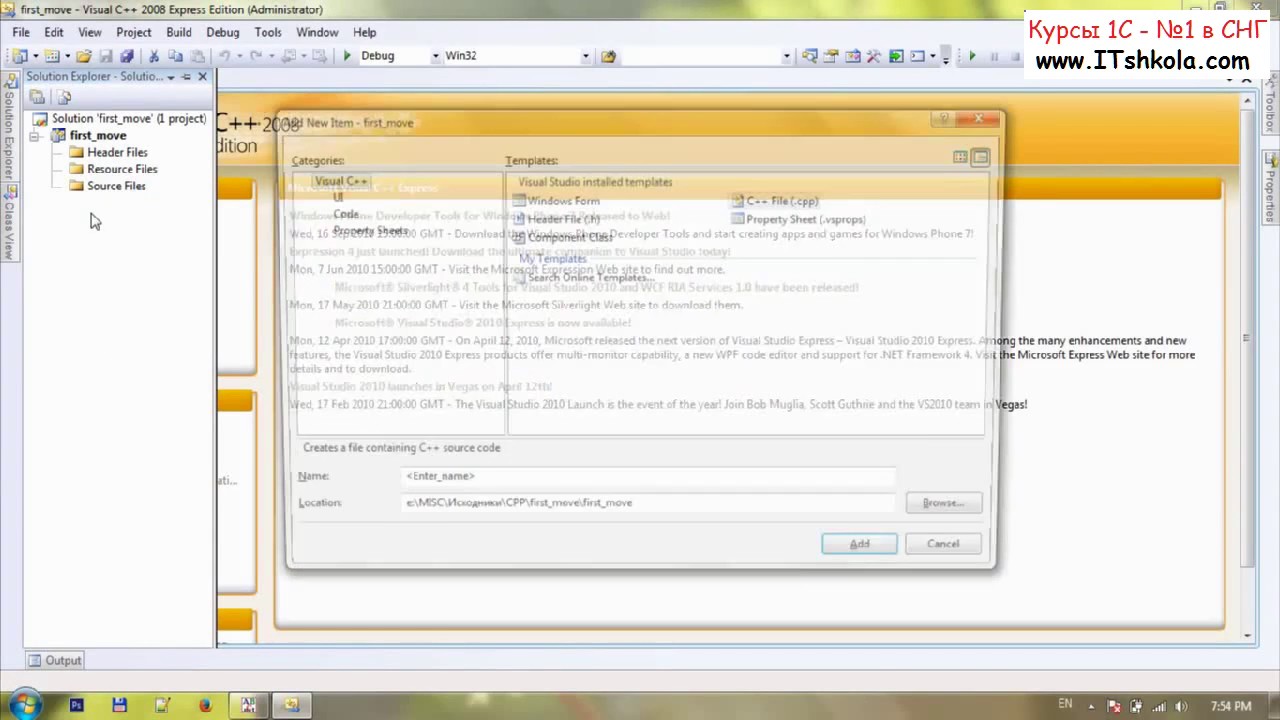Select the Property Sheet (.vsprops) template
The width and height of the screenshot is (1280, 720).
(x=798, y=219)
